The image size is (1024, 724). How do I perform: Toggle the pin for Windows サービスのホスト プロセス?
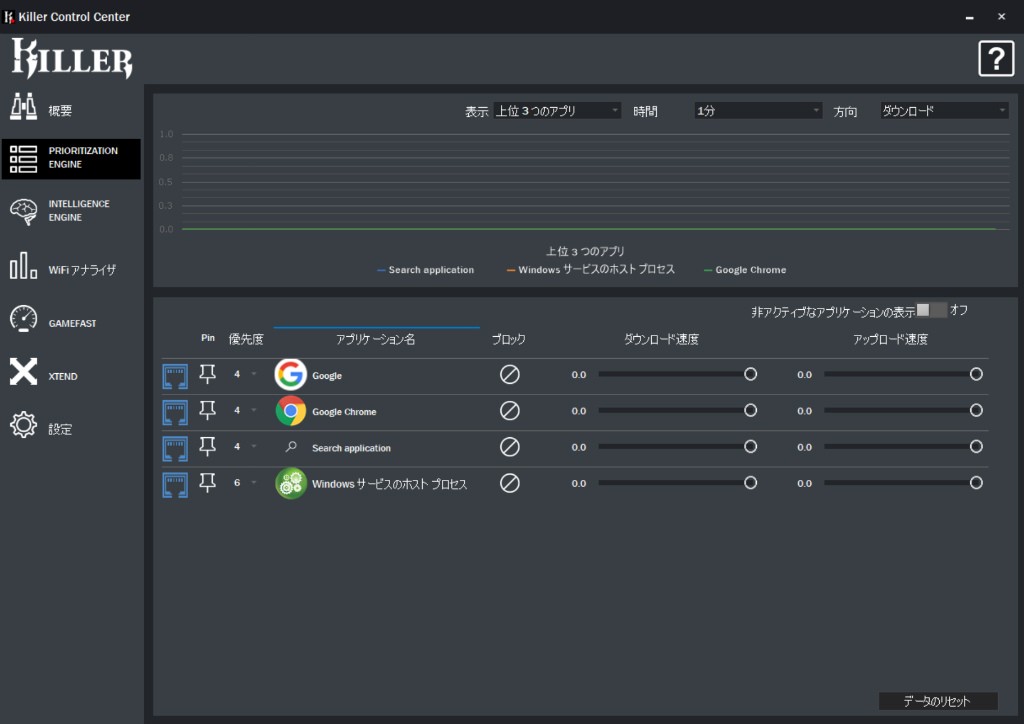click(x=208, y=483)
